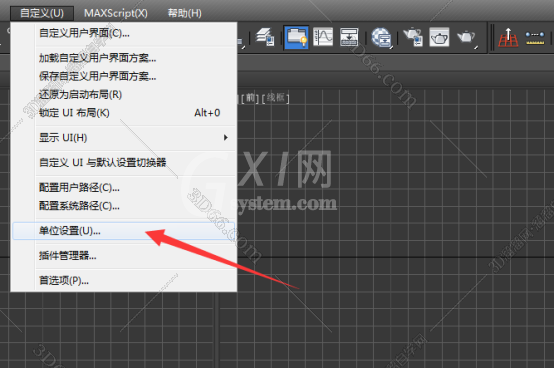Open 单位设置(U)... dialog
This screenshot has width=554, height=368.
pos(124,231)
